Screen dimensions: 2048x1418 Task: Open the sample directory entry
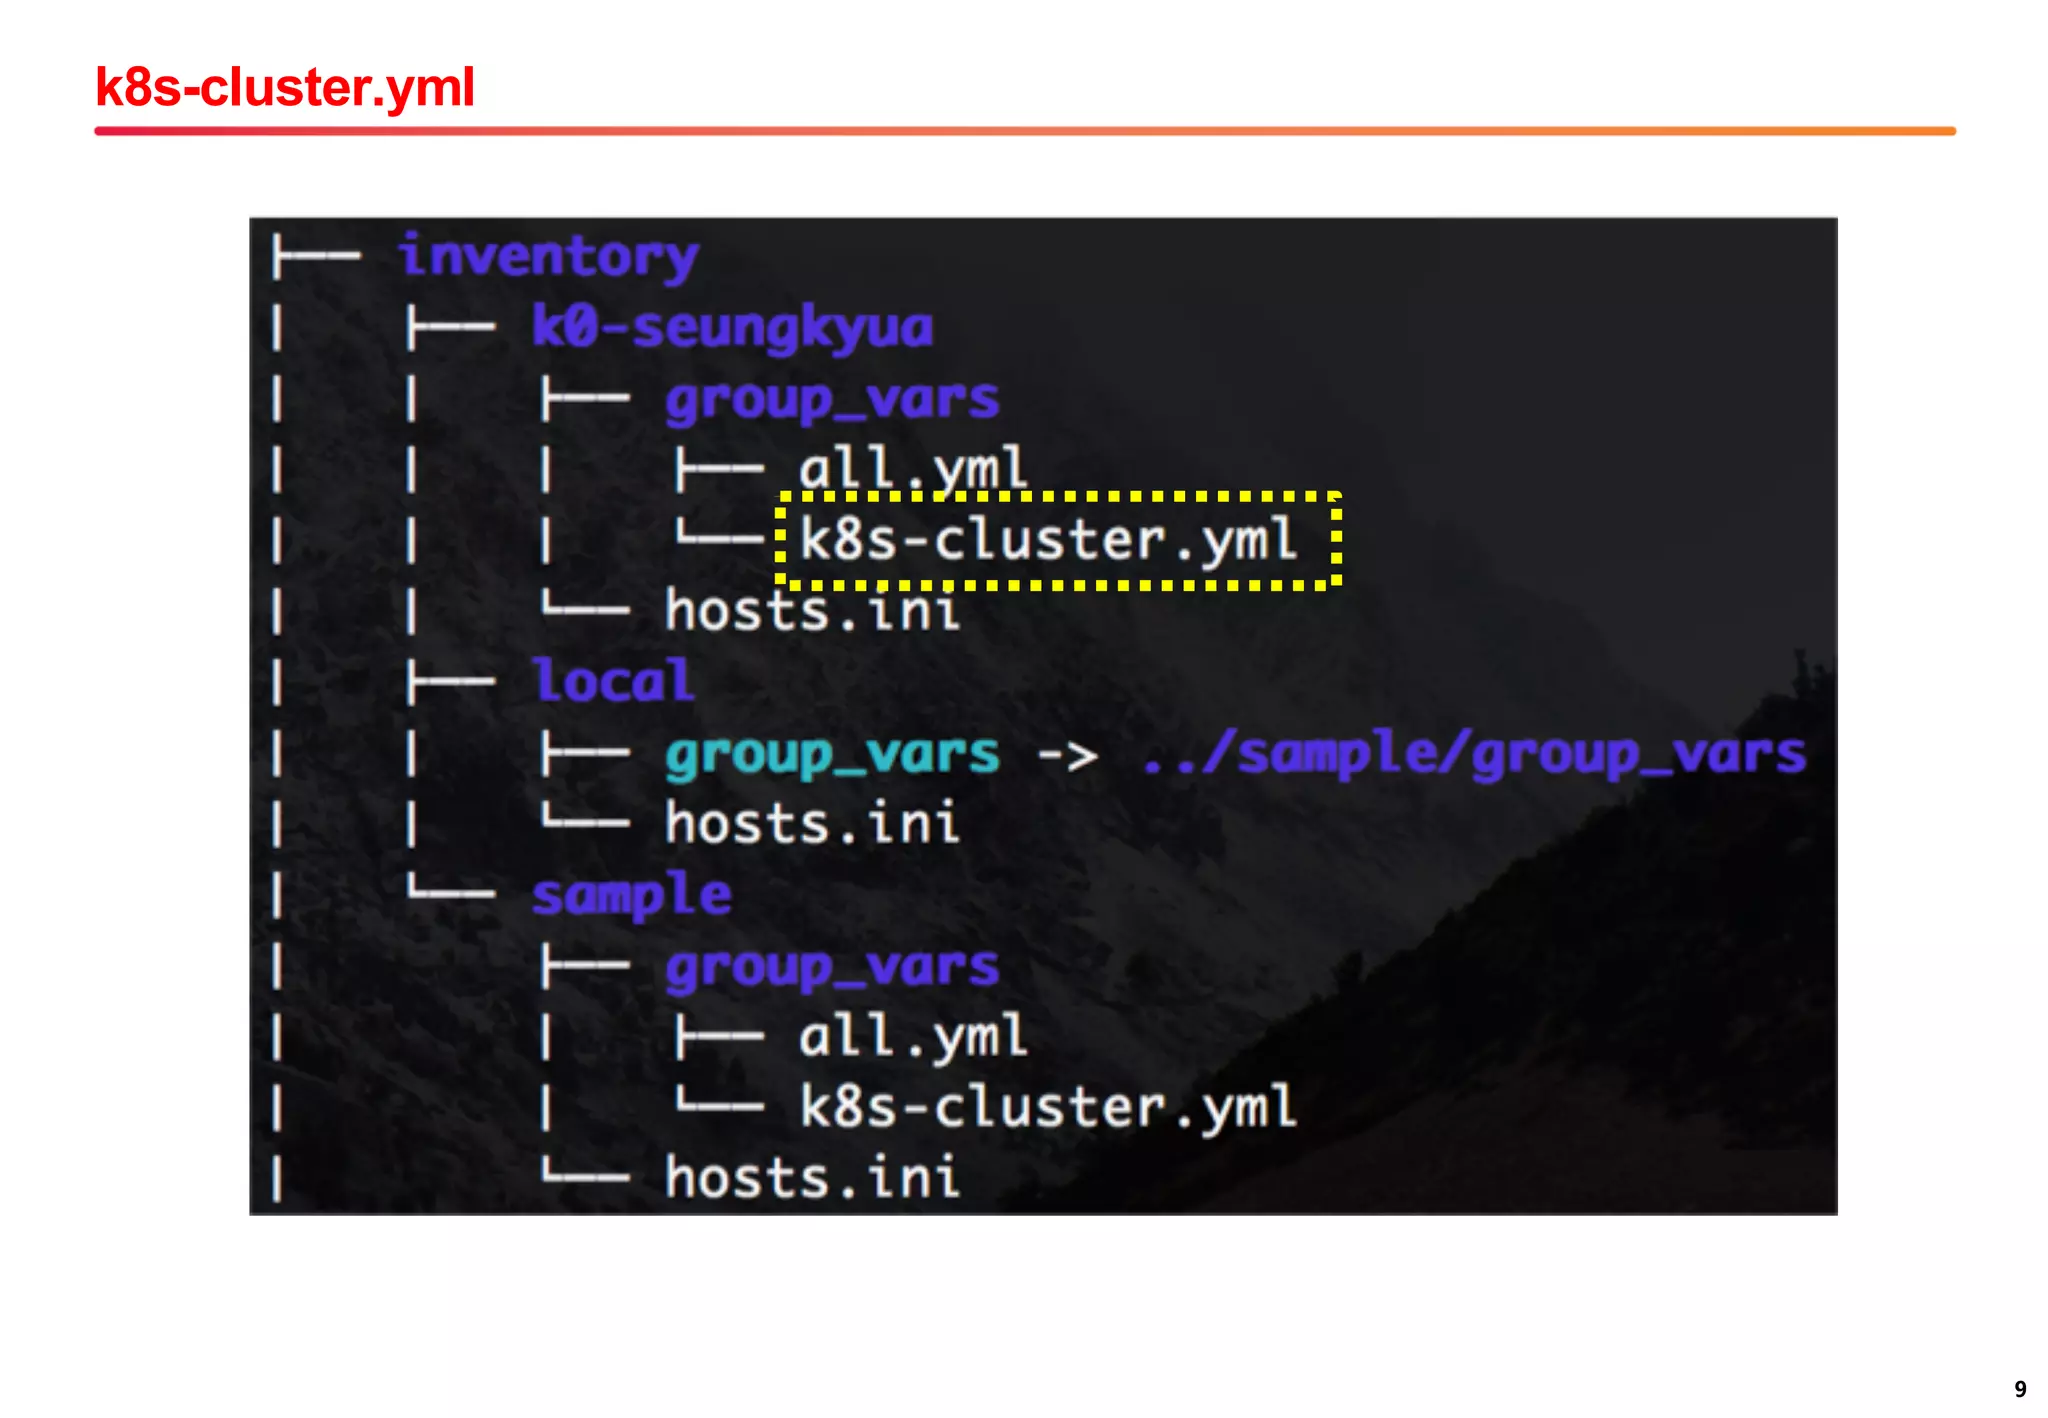pyautogui.click(x=632, y=895)
